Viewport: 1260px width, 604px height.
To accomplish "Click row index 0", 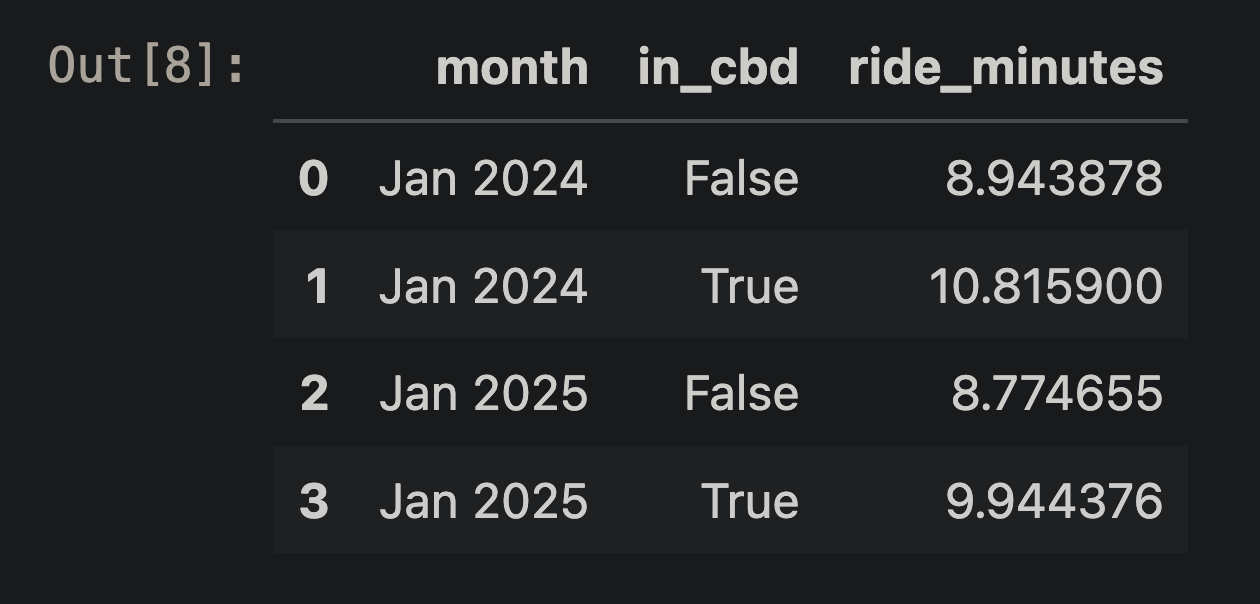I will [x=313, y=179].
